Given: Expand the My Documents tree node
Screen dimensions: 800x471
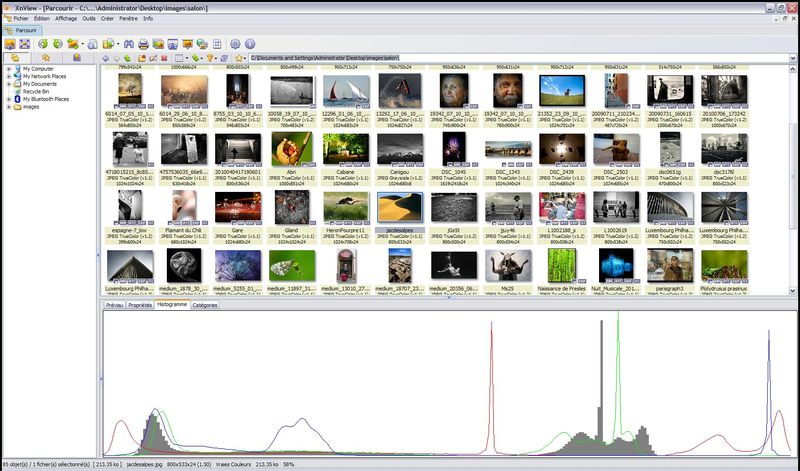Looking at the screenshot, I should (x=8, y=84).
